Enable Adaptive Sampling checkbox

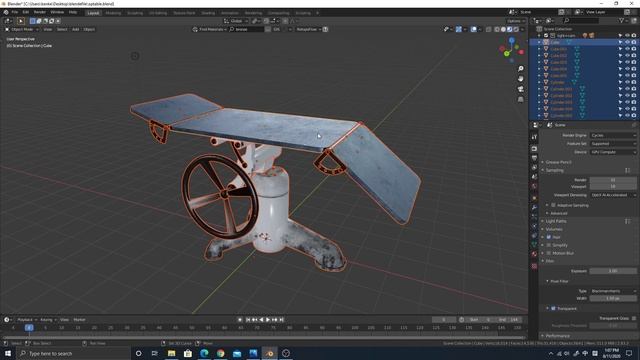click(x=553, y=205)
